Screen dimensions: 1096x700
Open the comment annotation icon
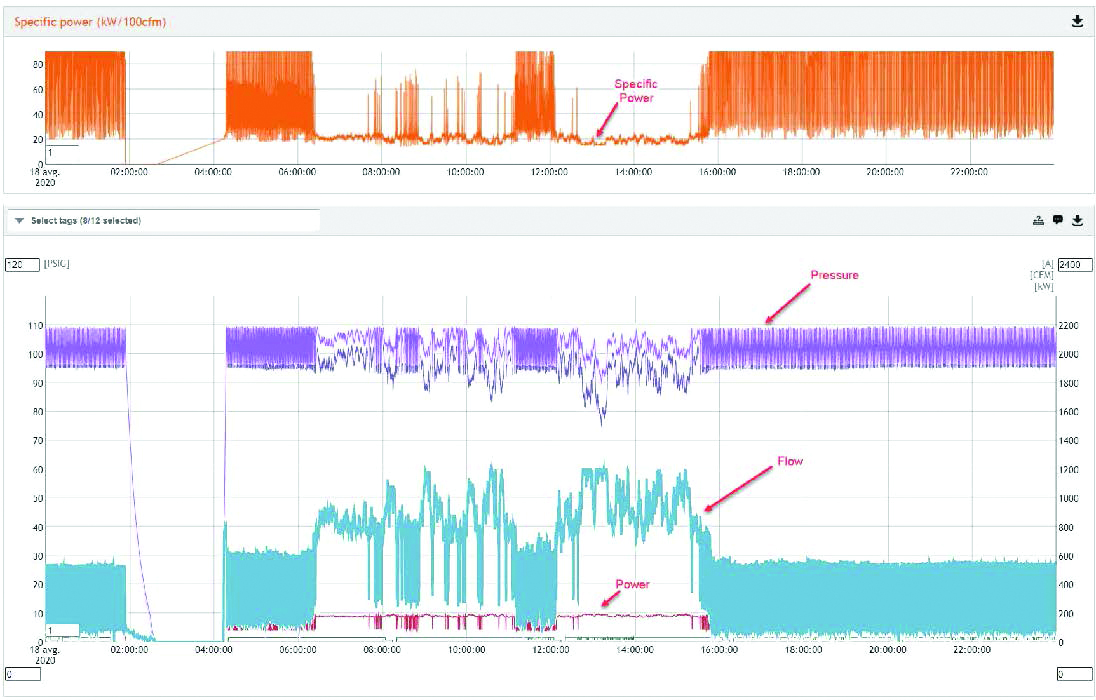[1058, 220]
